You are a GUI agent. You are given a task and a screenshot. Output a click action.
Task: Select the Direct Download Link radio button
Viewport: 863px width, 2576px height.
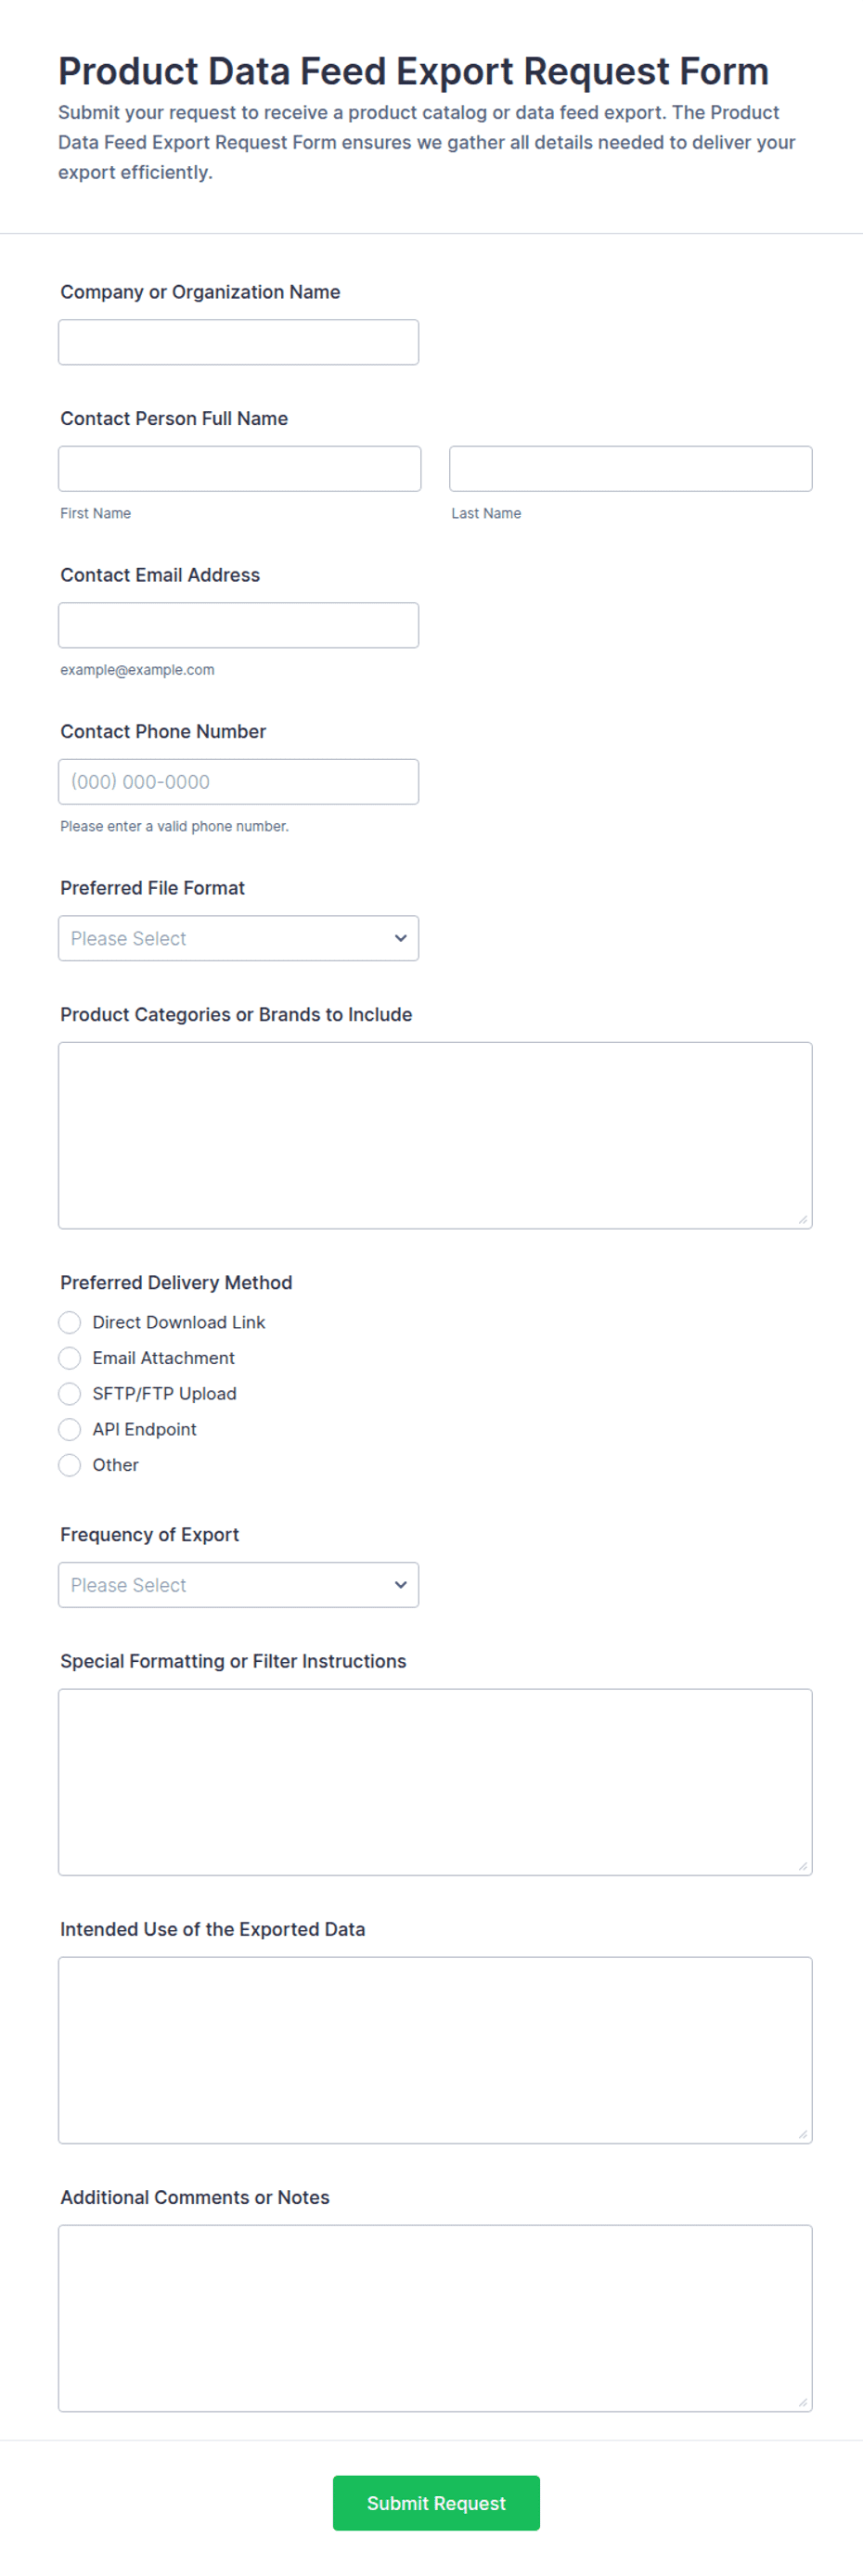[69, 1322]
